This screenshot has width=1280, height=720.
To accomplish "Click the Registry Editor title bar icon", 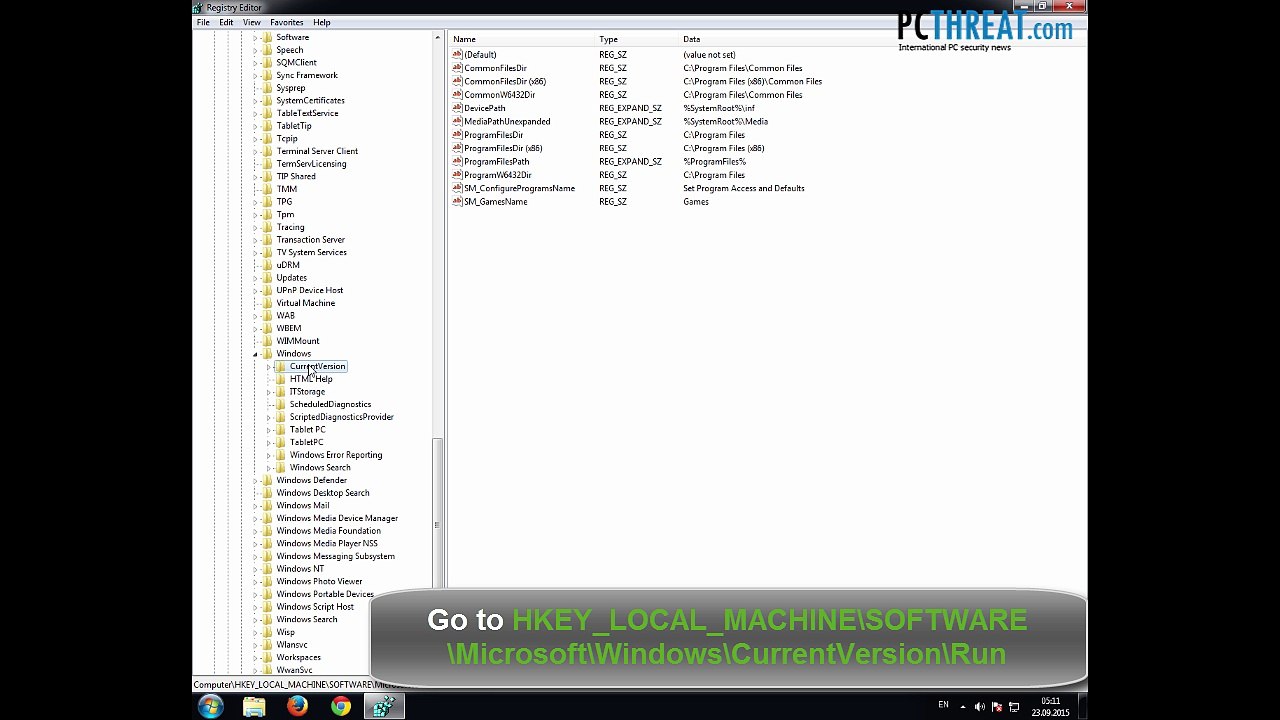I will click(x=199, y=7).
